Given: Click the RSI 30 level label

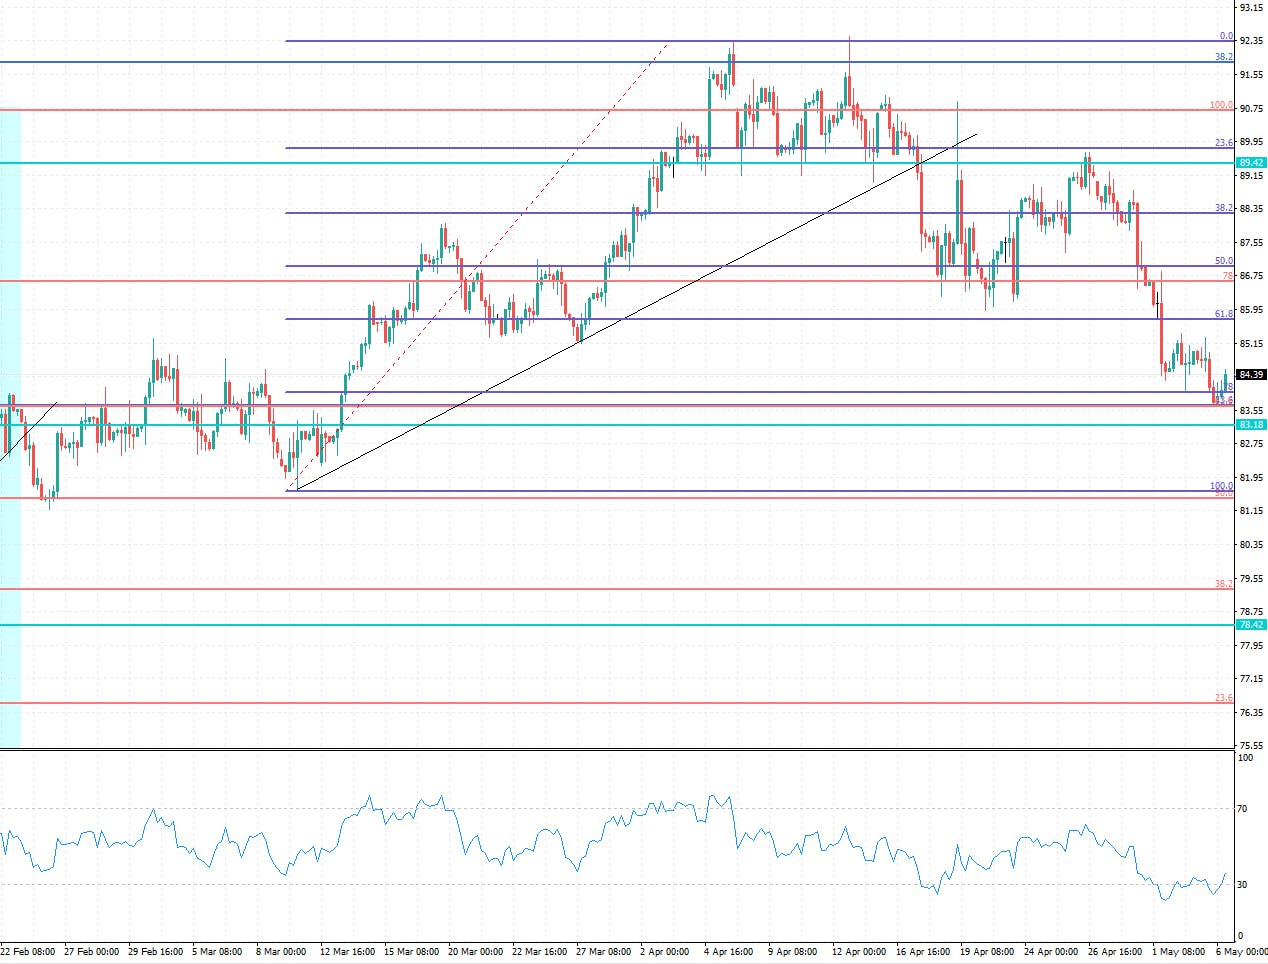Looking at the screenshot, I should coord(1243,884).
